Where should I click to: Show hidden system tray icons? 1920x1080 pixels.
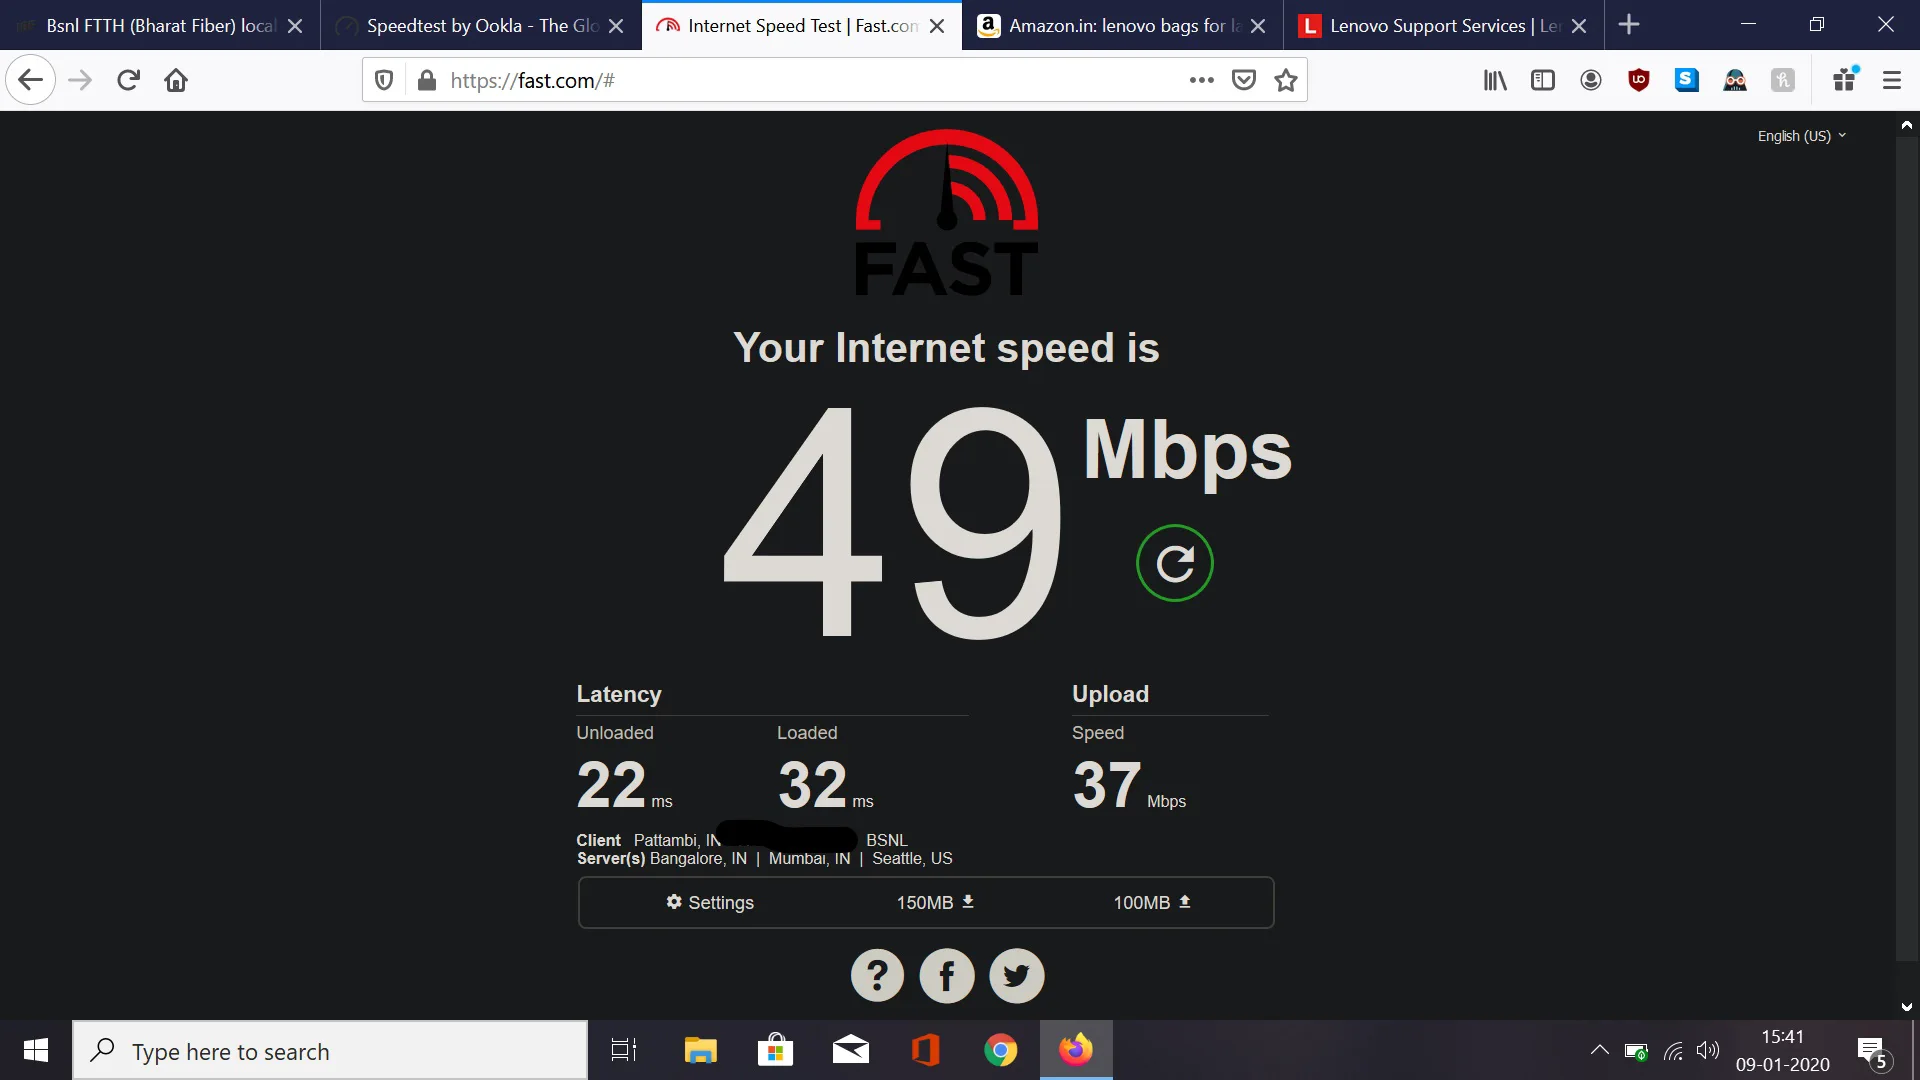[1600, 1050]
